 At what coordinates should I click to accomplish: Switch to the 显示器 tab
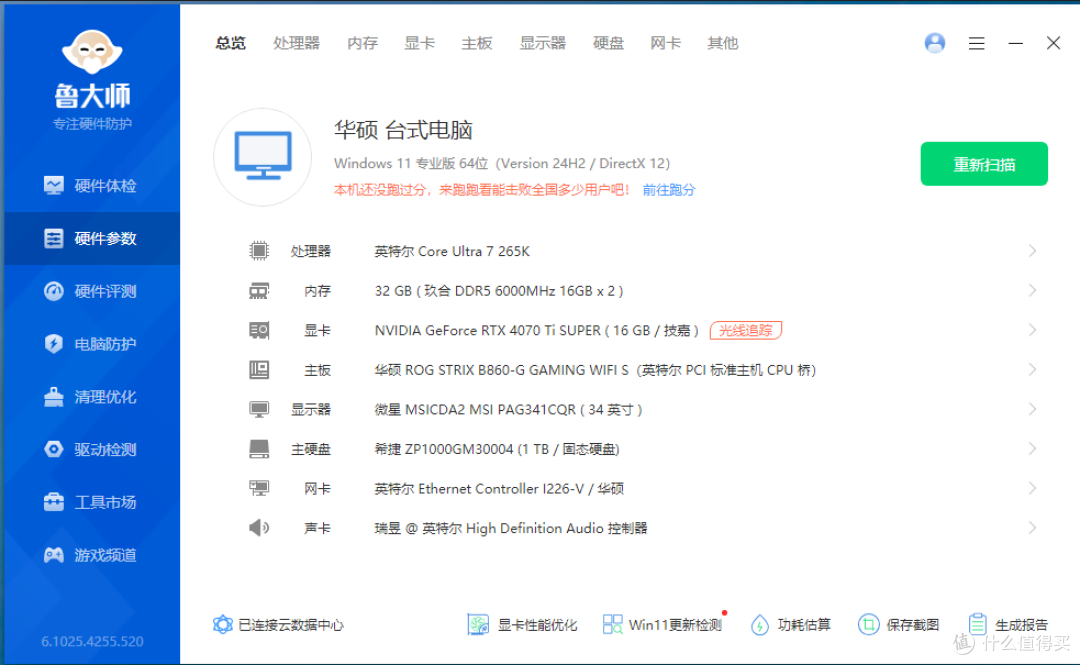coord(542,43)
